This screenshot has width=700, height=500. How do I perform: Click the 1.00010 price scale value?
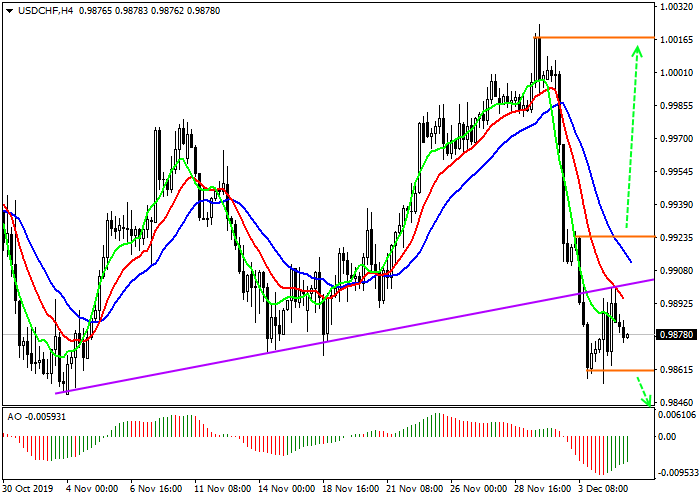[677, 73]
